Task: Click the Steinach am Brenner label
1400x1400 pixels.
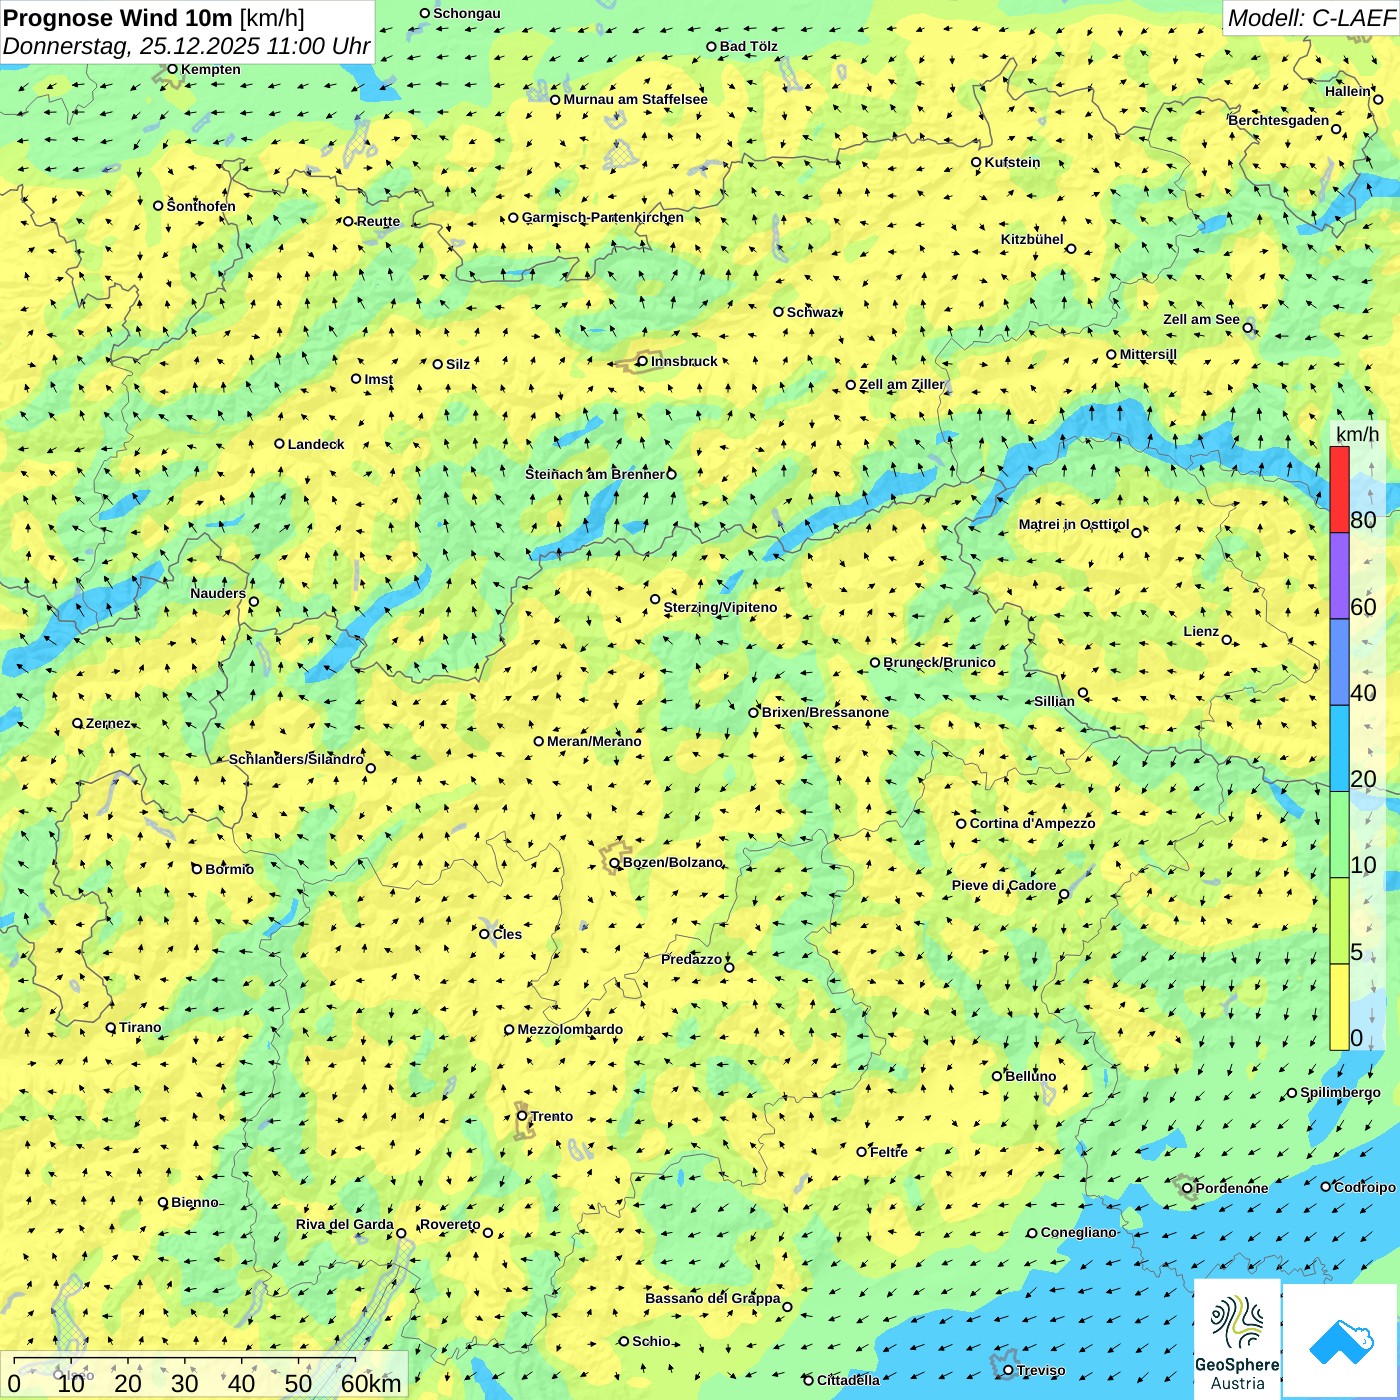Action: pyautogui.click(x=595, y=474)
